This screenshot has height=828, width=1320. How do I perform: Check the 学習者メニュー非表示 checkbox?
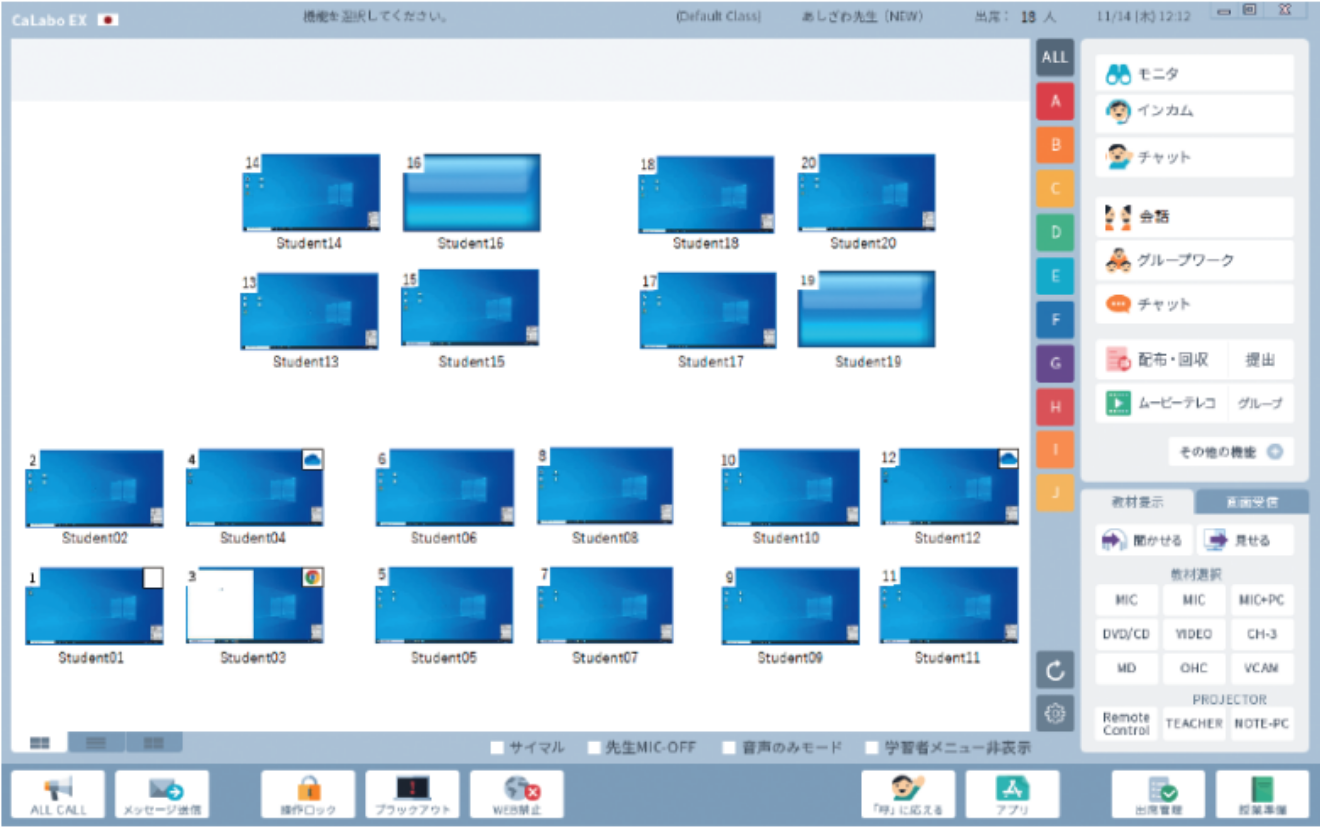point(872,747)
